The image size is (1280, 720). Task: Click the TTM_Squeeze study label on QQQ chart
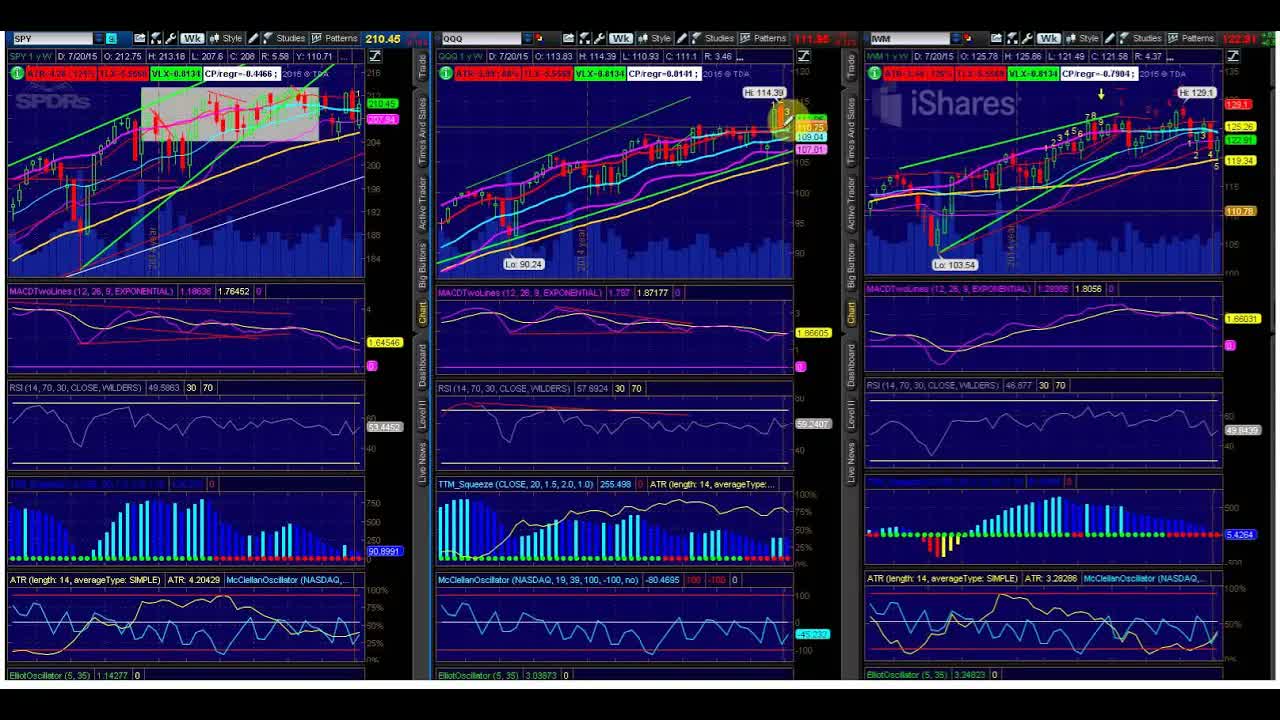[x=516, y=484]
